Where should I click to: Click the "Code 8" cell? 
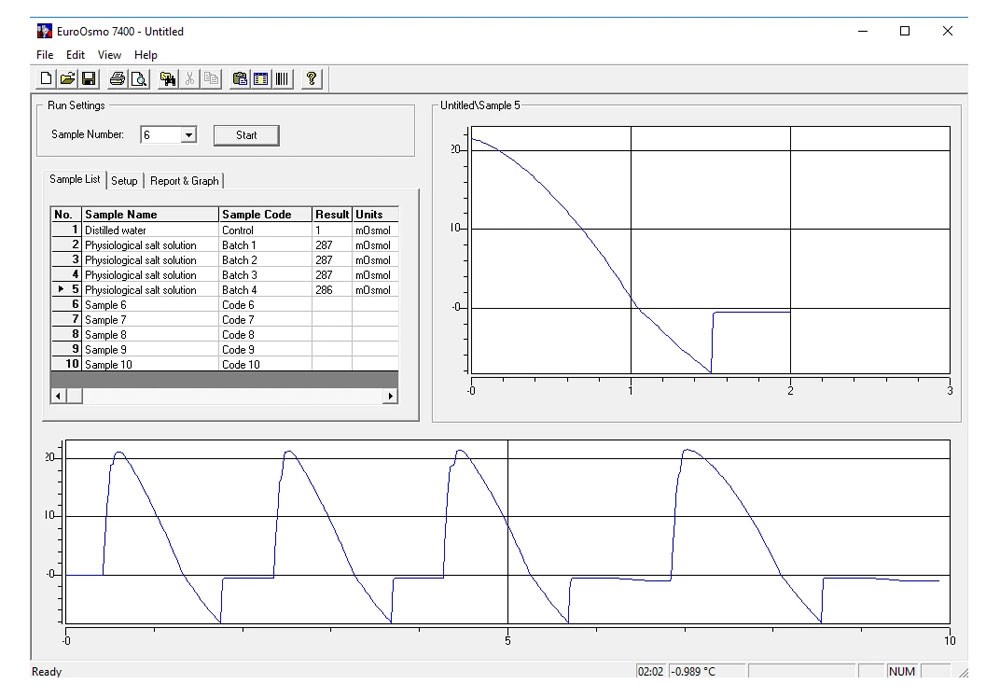point(265,335)
